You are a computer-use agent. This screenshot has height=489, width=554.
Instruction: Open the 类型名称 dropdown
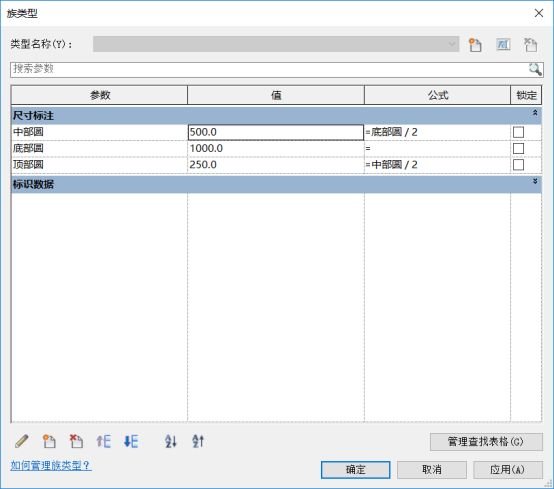point(276,44)
